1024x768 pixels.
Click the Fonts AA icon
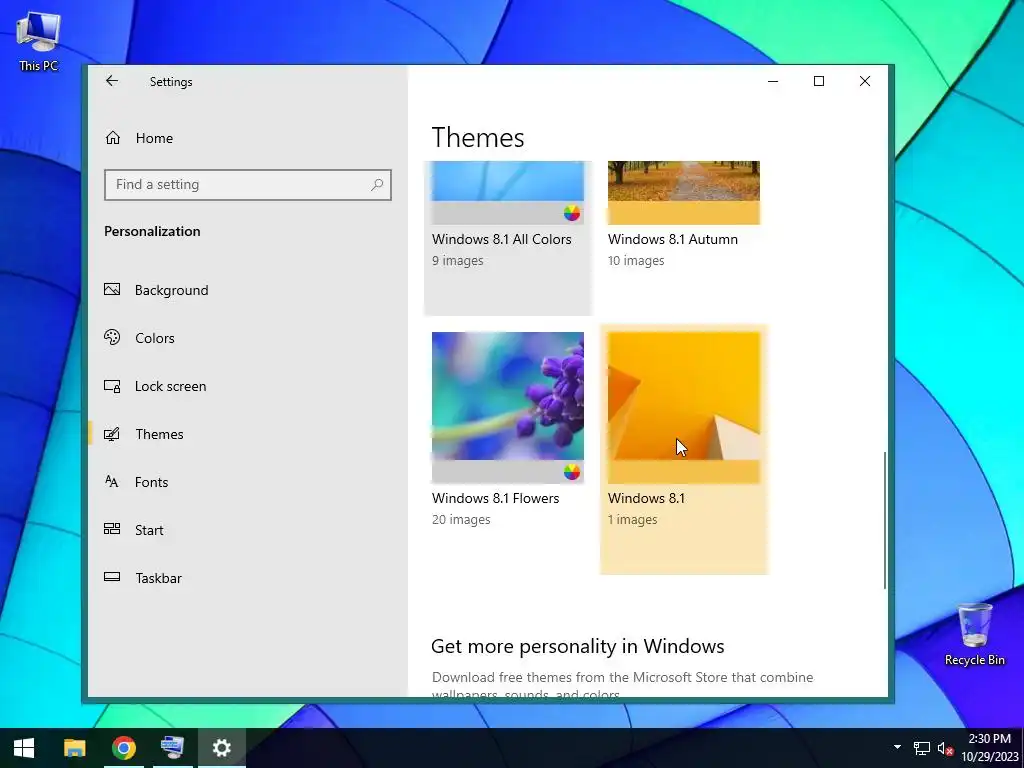click(x=112, y=481)
